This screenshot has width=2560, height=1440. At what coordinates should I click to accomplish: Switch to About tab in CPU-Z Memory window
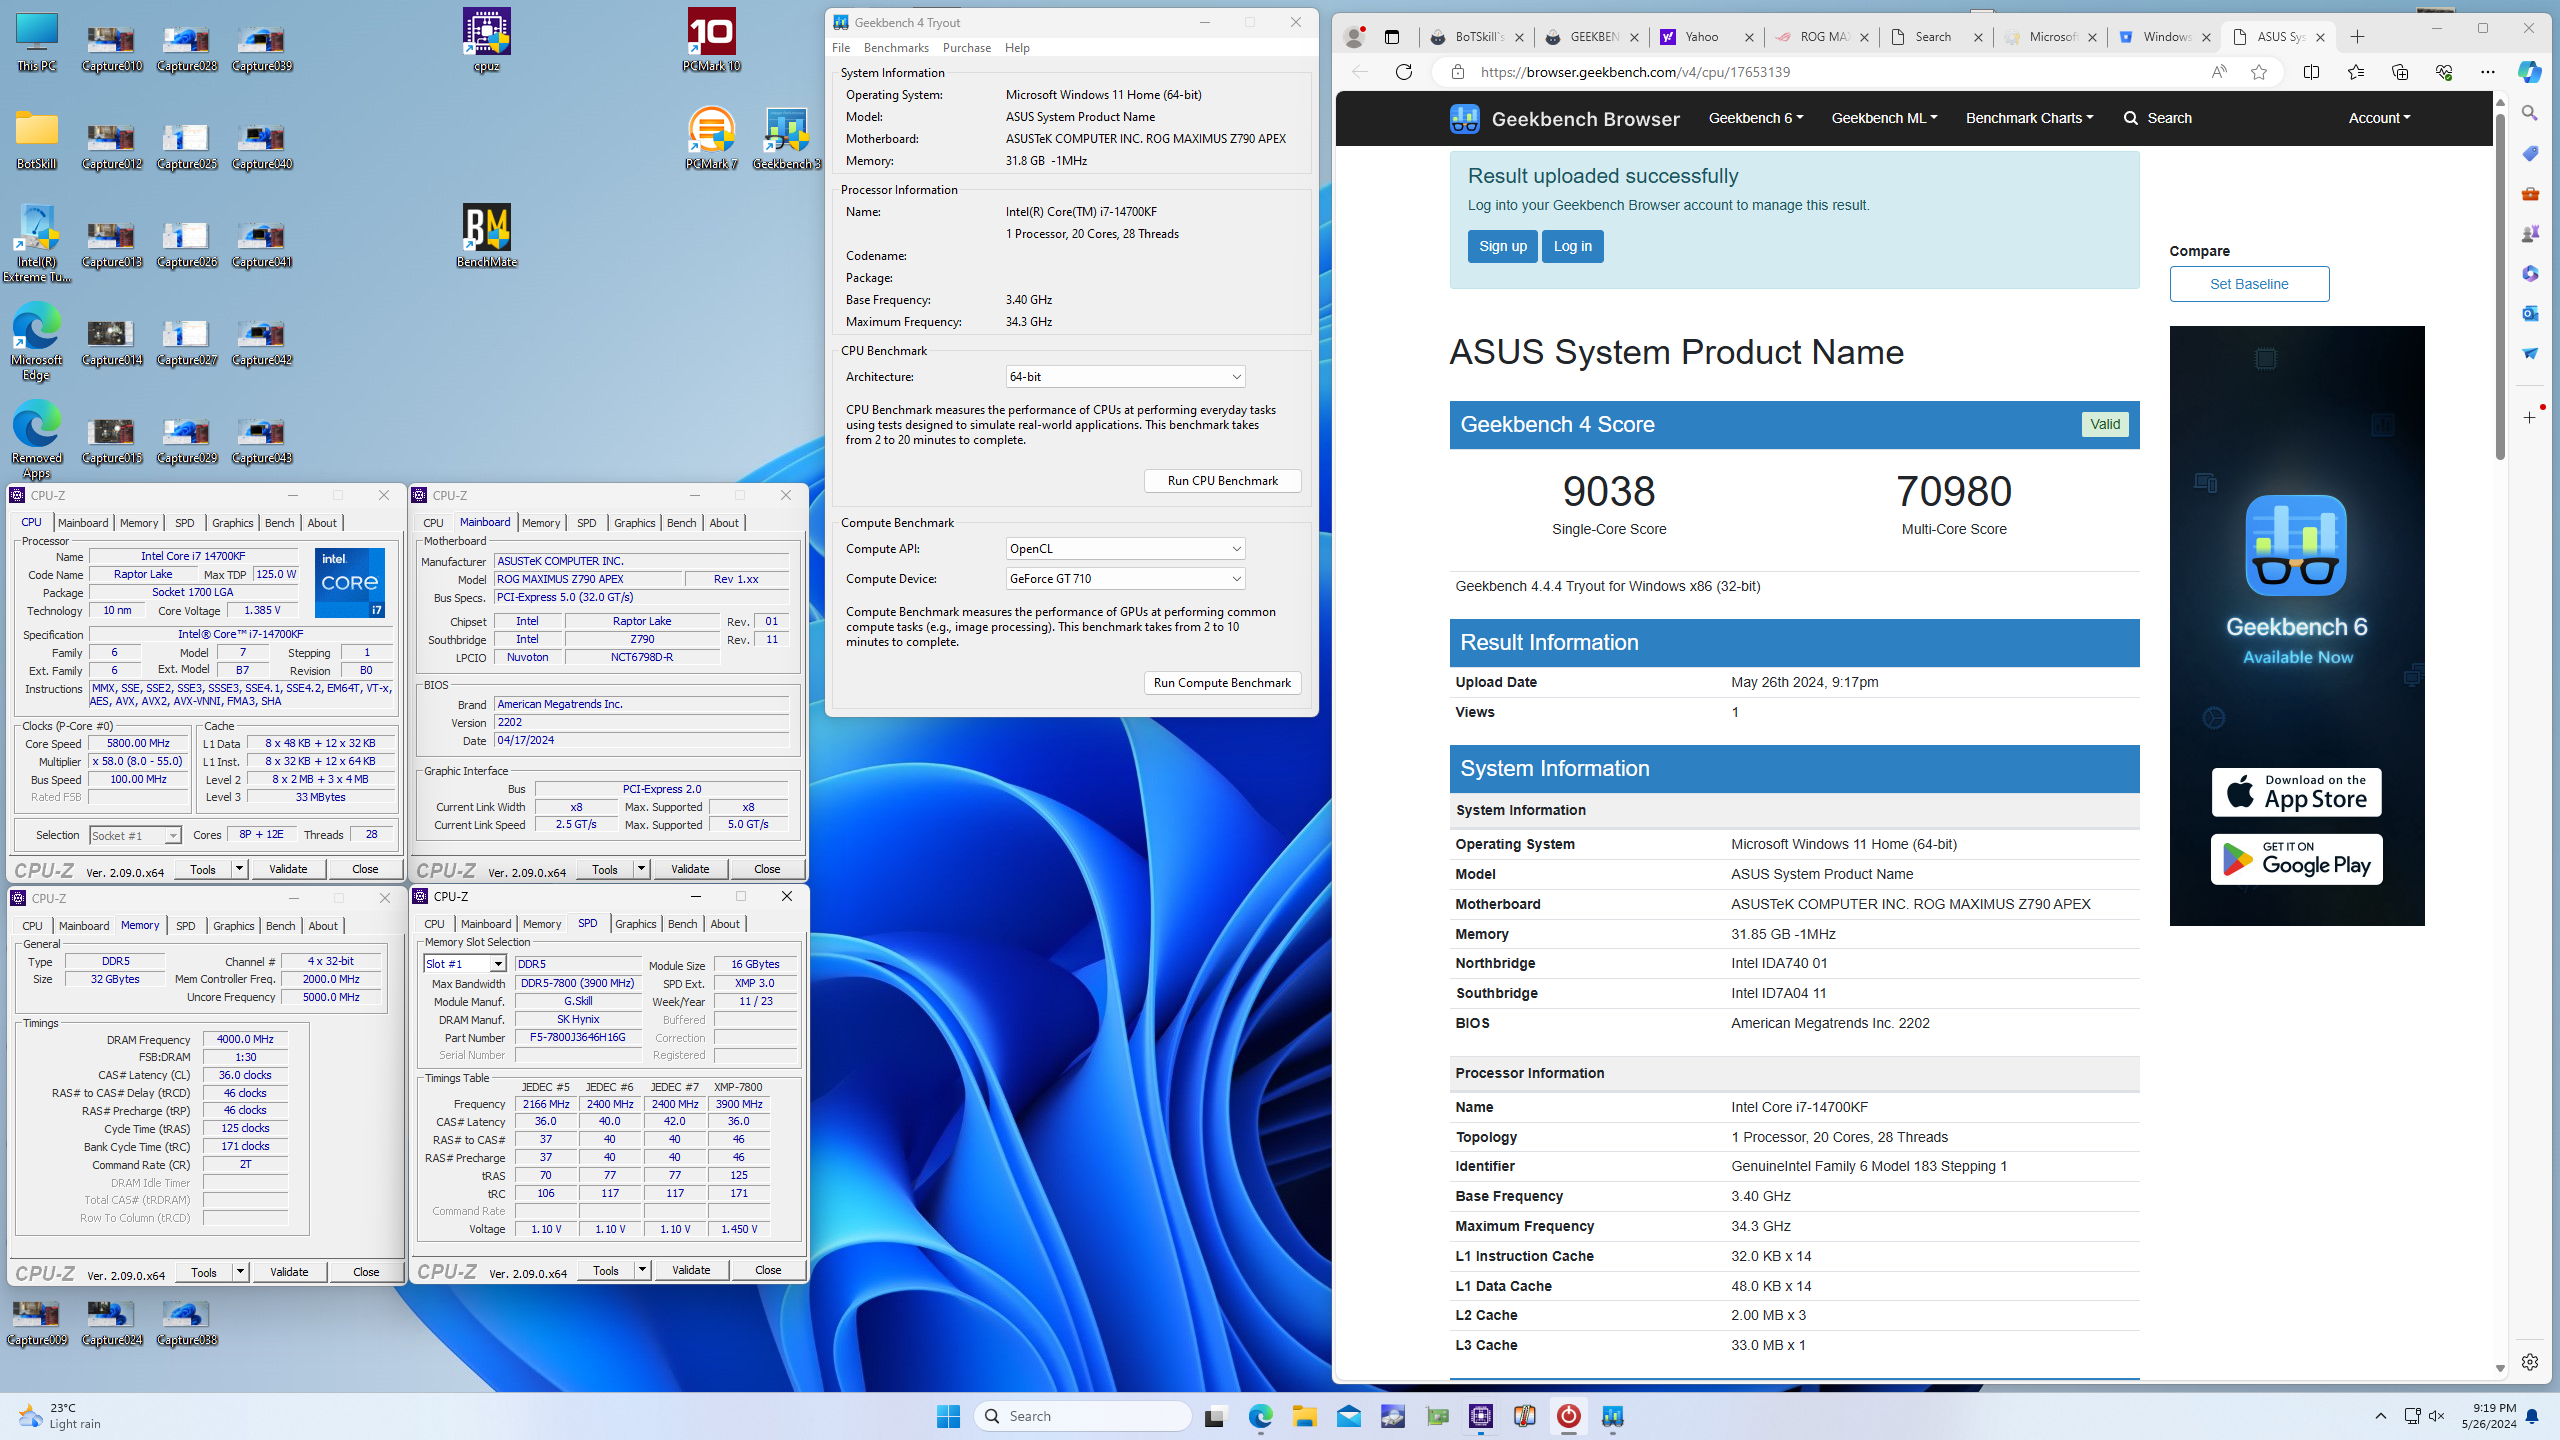[322, 926]
